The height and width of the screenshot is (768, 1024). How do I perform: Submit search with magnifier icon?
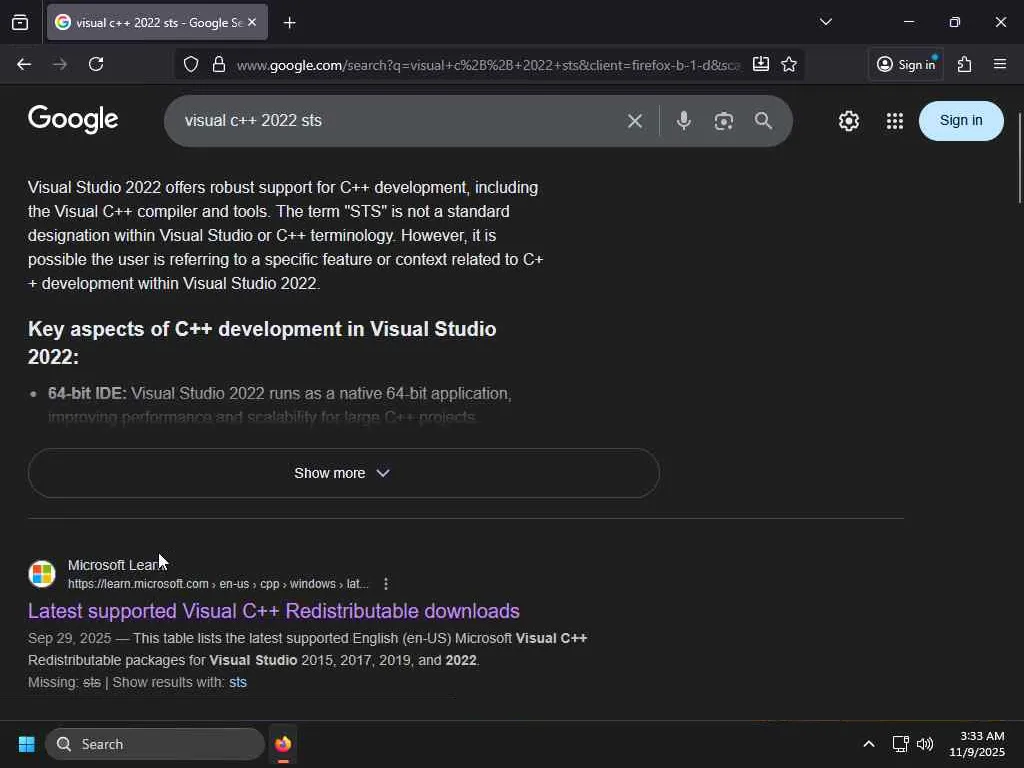tap(763, 121)
